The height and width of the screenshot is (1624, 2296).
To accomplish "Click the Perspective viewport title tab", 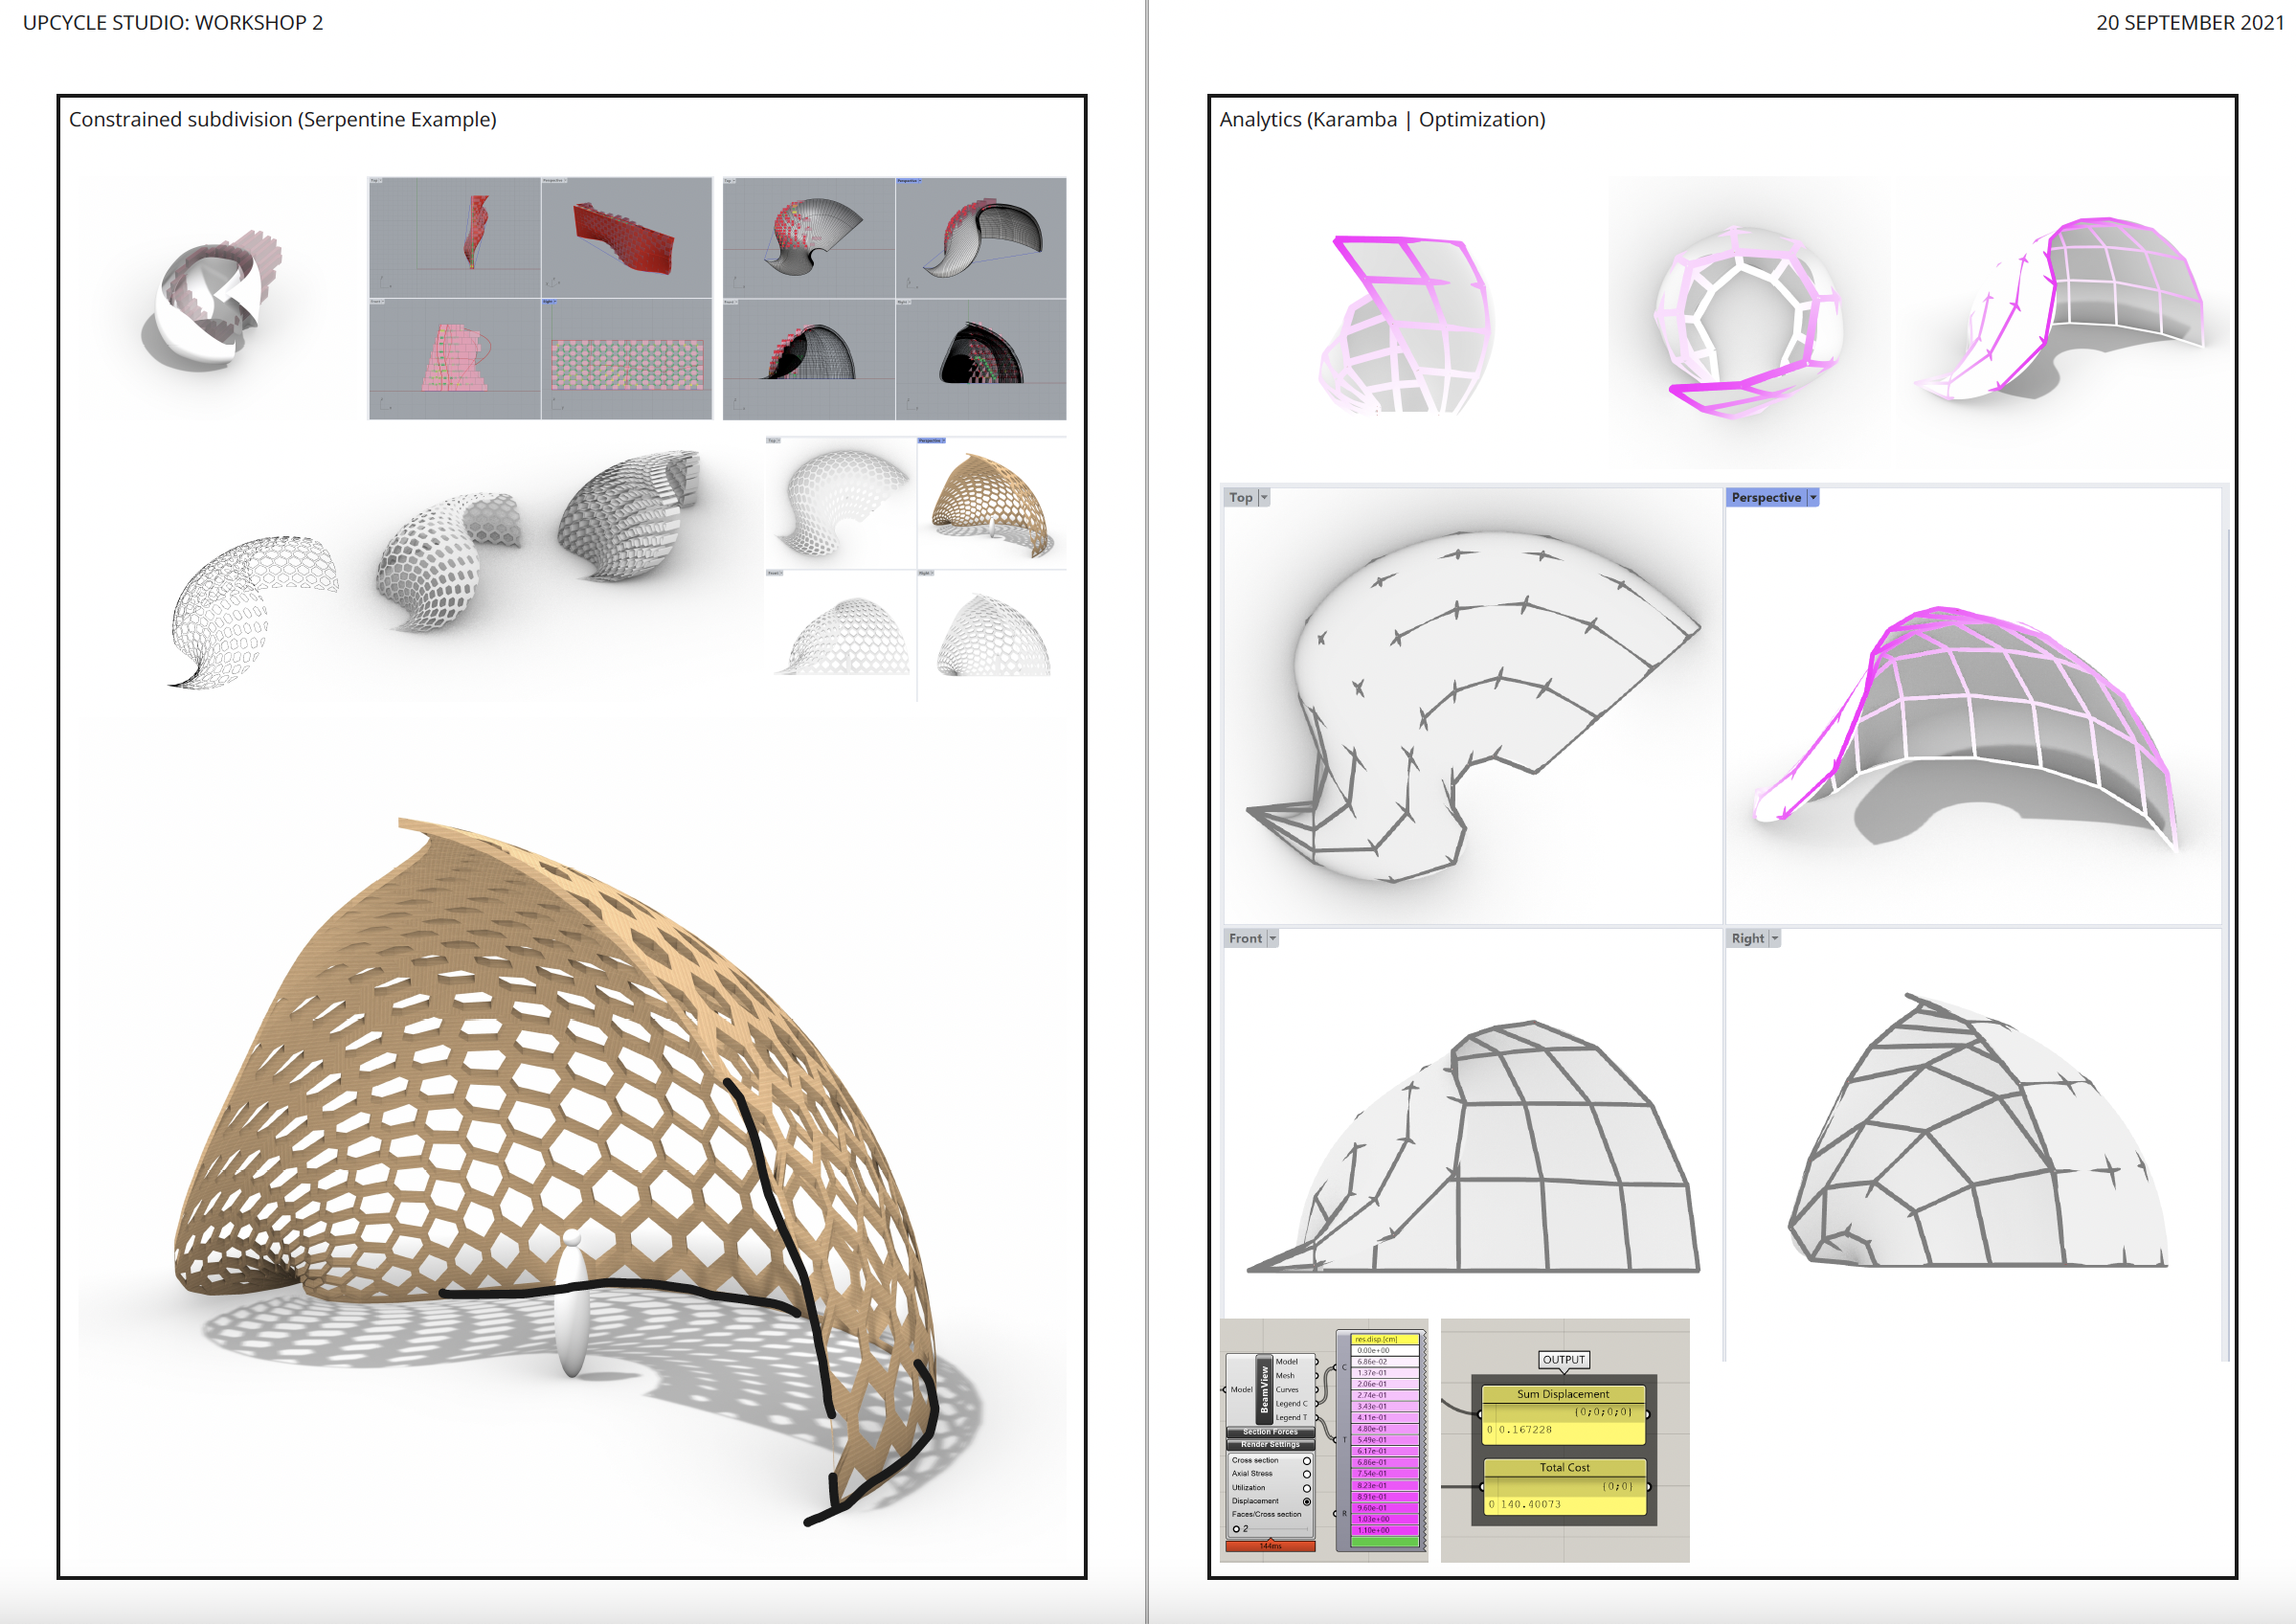I will point(1766,498).
